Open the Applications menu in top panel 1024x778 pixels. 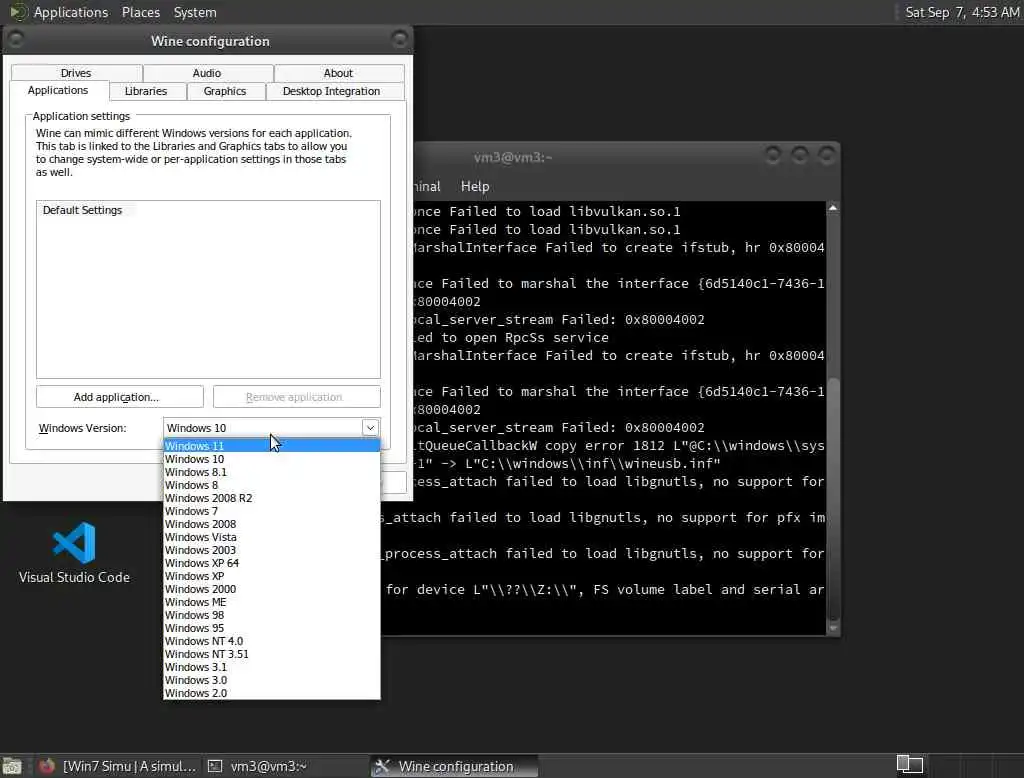71,12
